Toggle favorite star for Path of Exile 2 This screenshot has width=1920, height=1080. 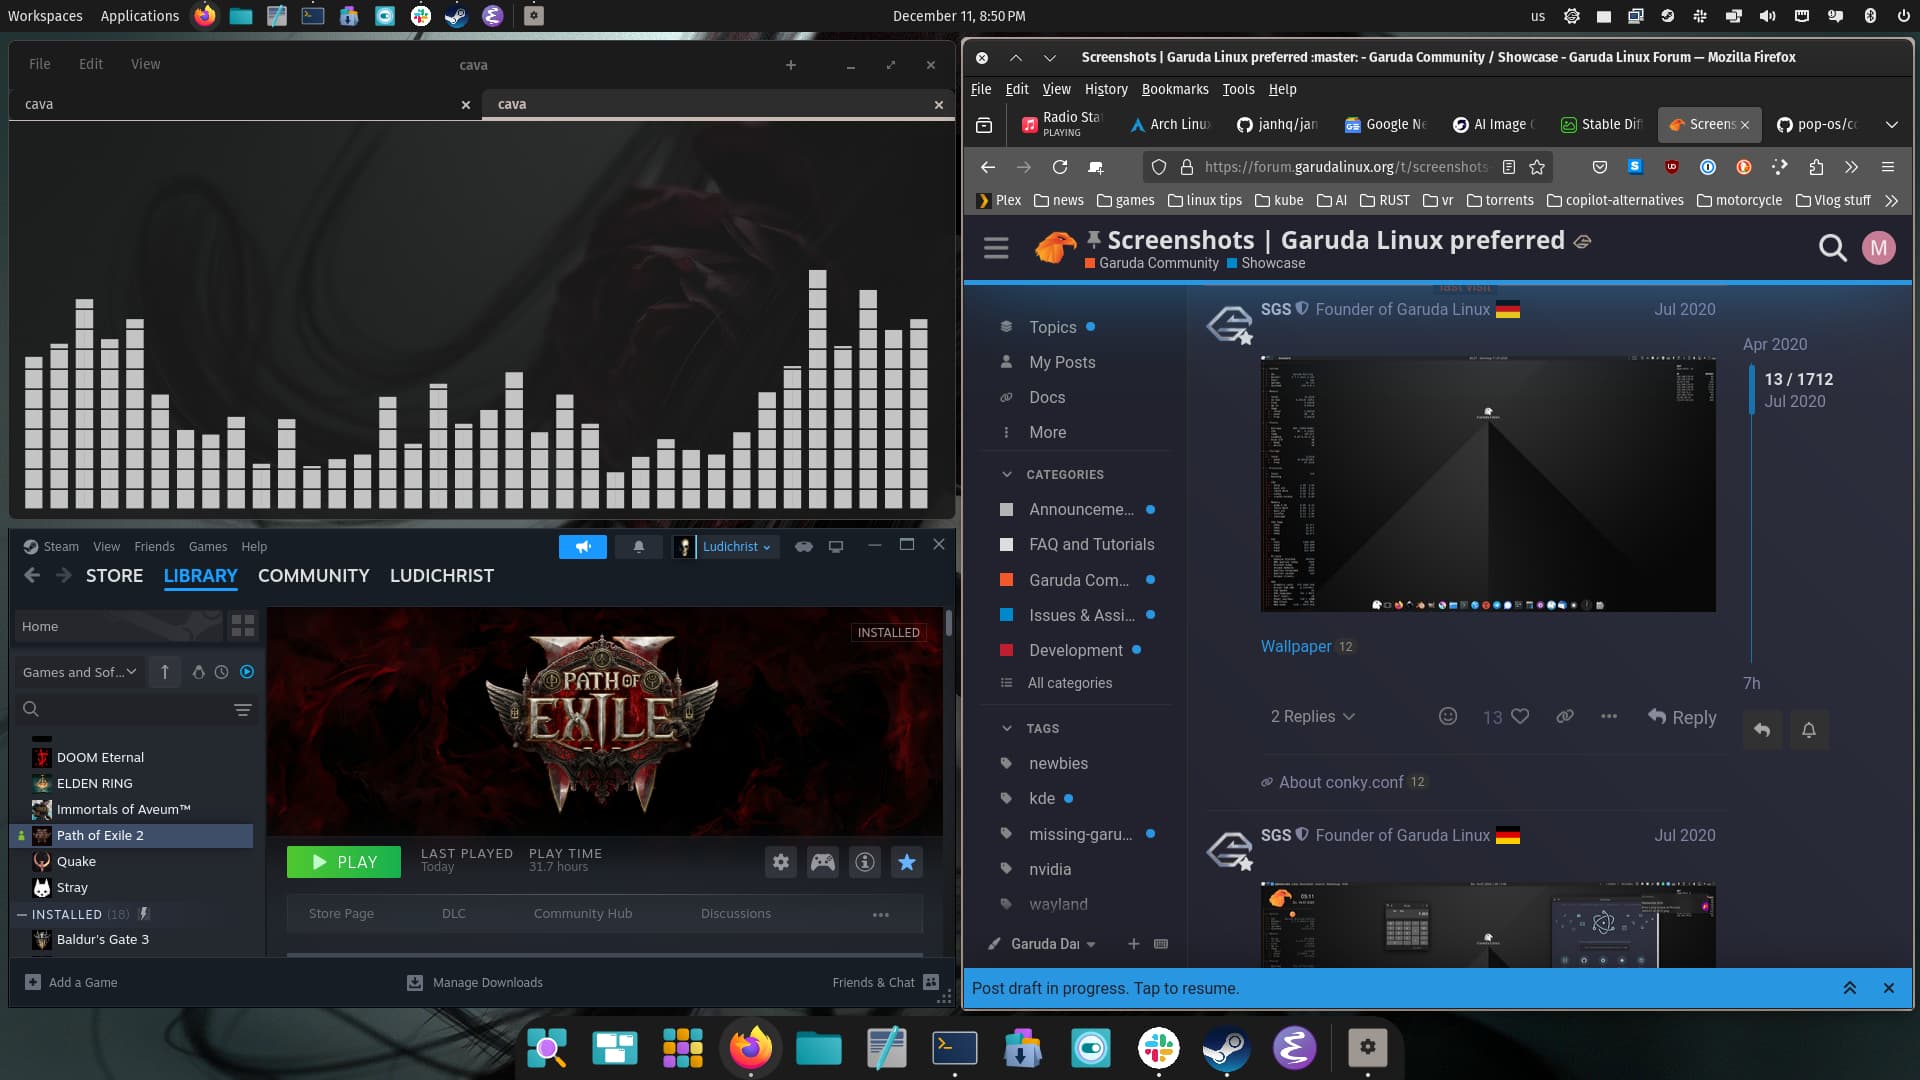pos(907,862)
